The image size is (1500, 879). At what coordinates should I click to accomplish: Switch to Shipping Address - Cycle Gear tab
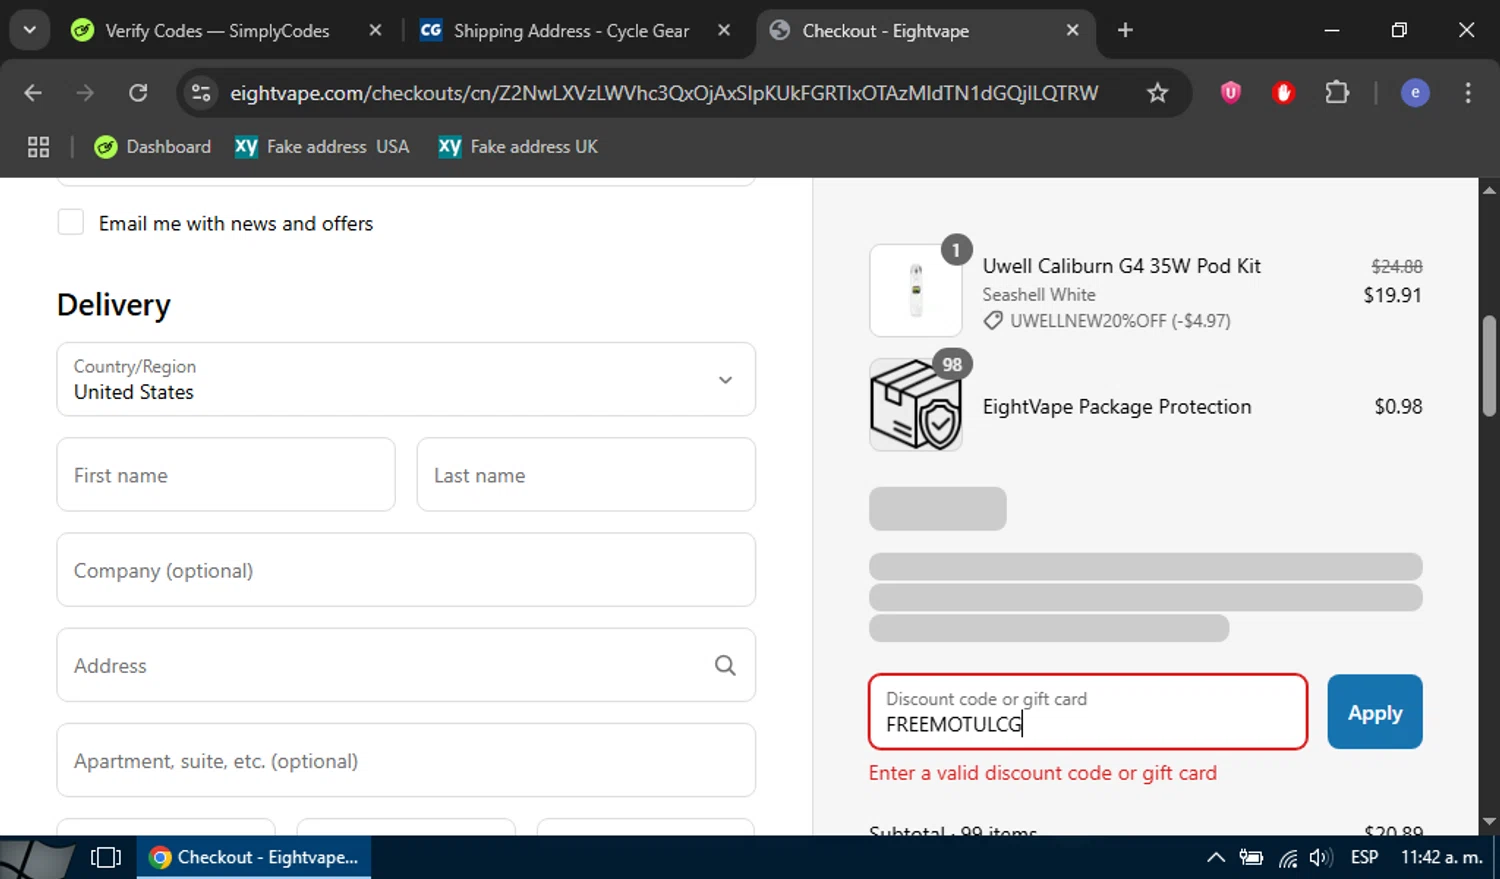[x=570, y=31]
